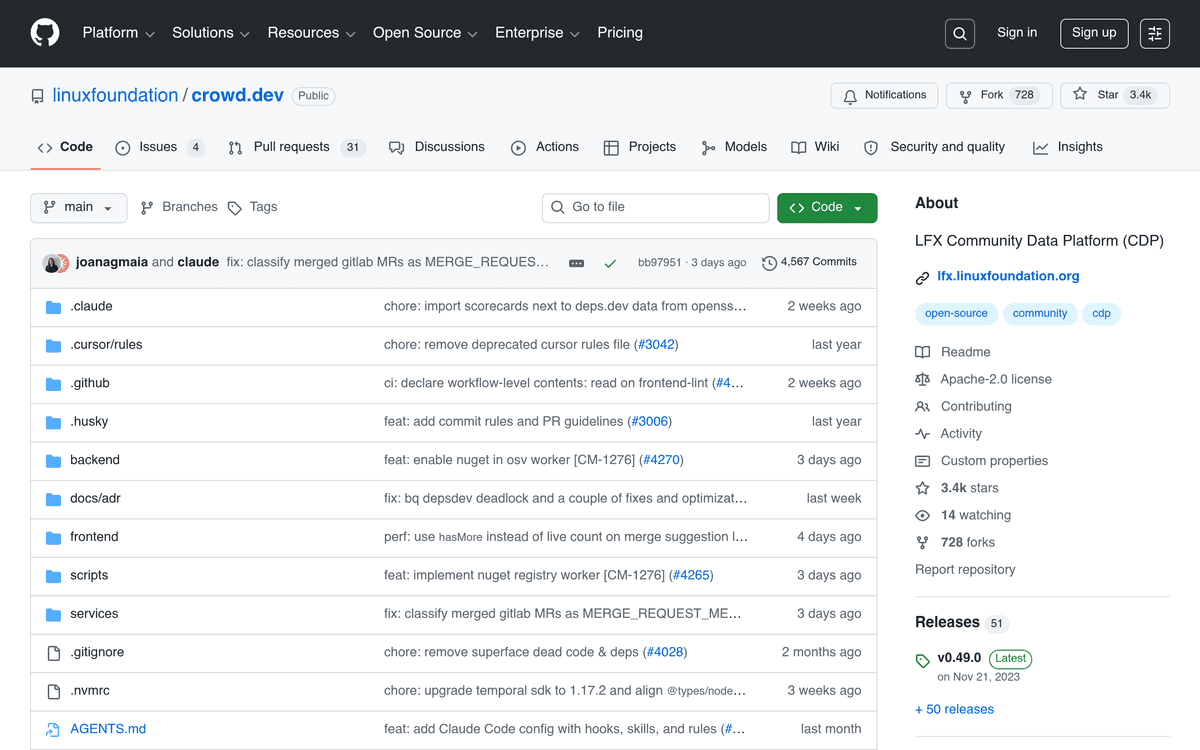Viewport: 1200px width, 750px height.
Task: Switch to the Issues tab
Action: 159,147
